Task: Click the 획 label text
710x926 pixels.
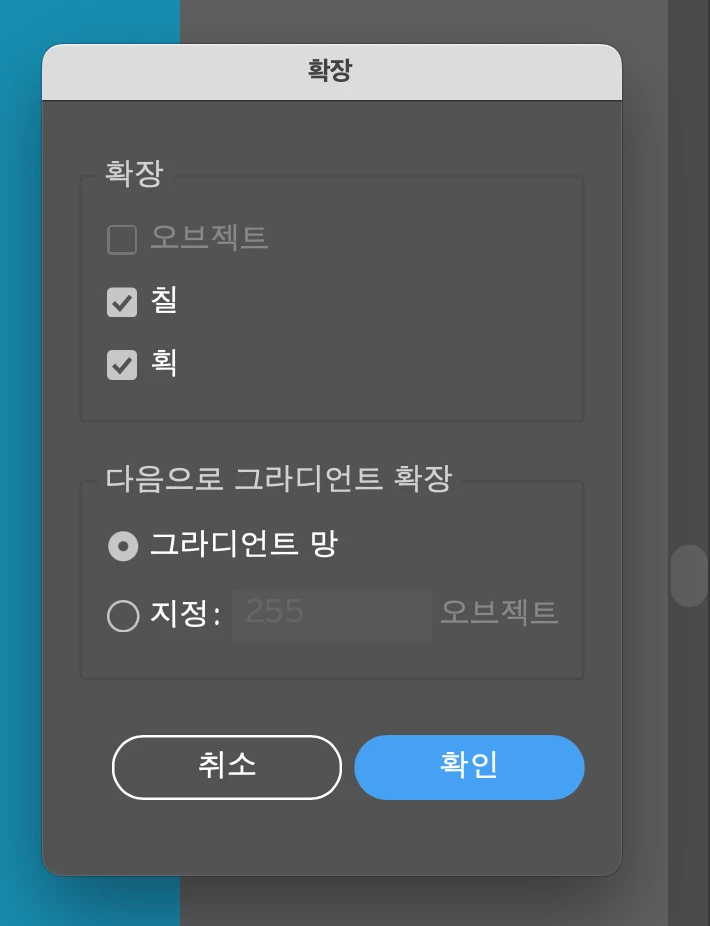Action: click(x=164, y=362)
